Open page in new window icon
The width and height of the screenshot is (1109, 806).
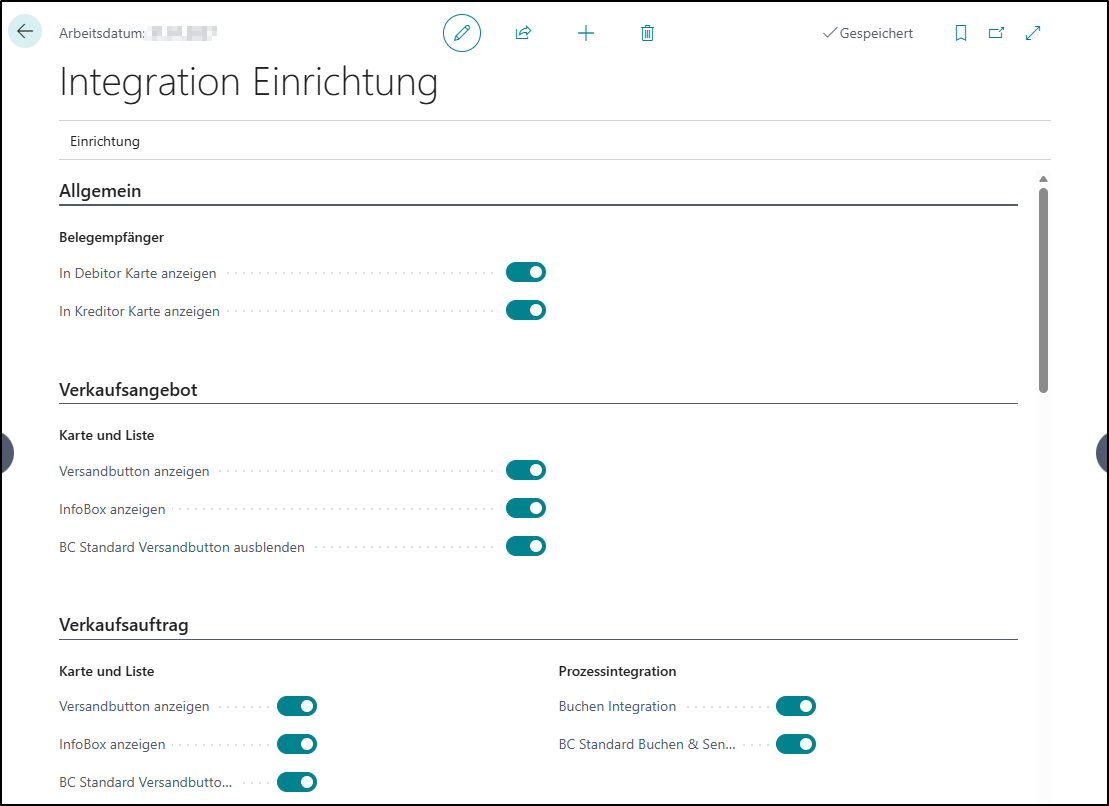point(996,33)
